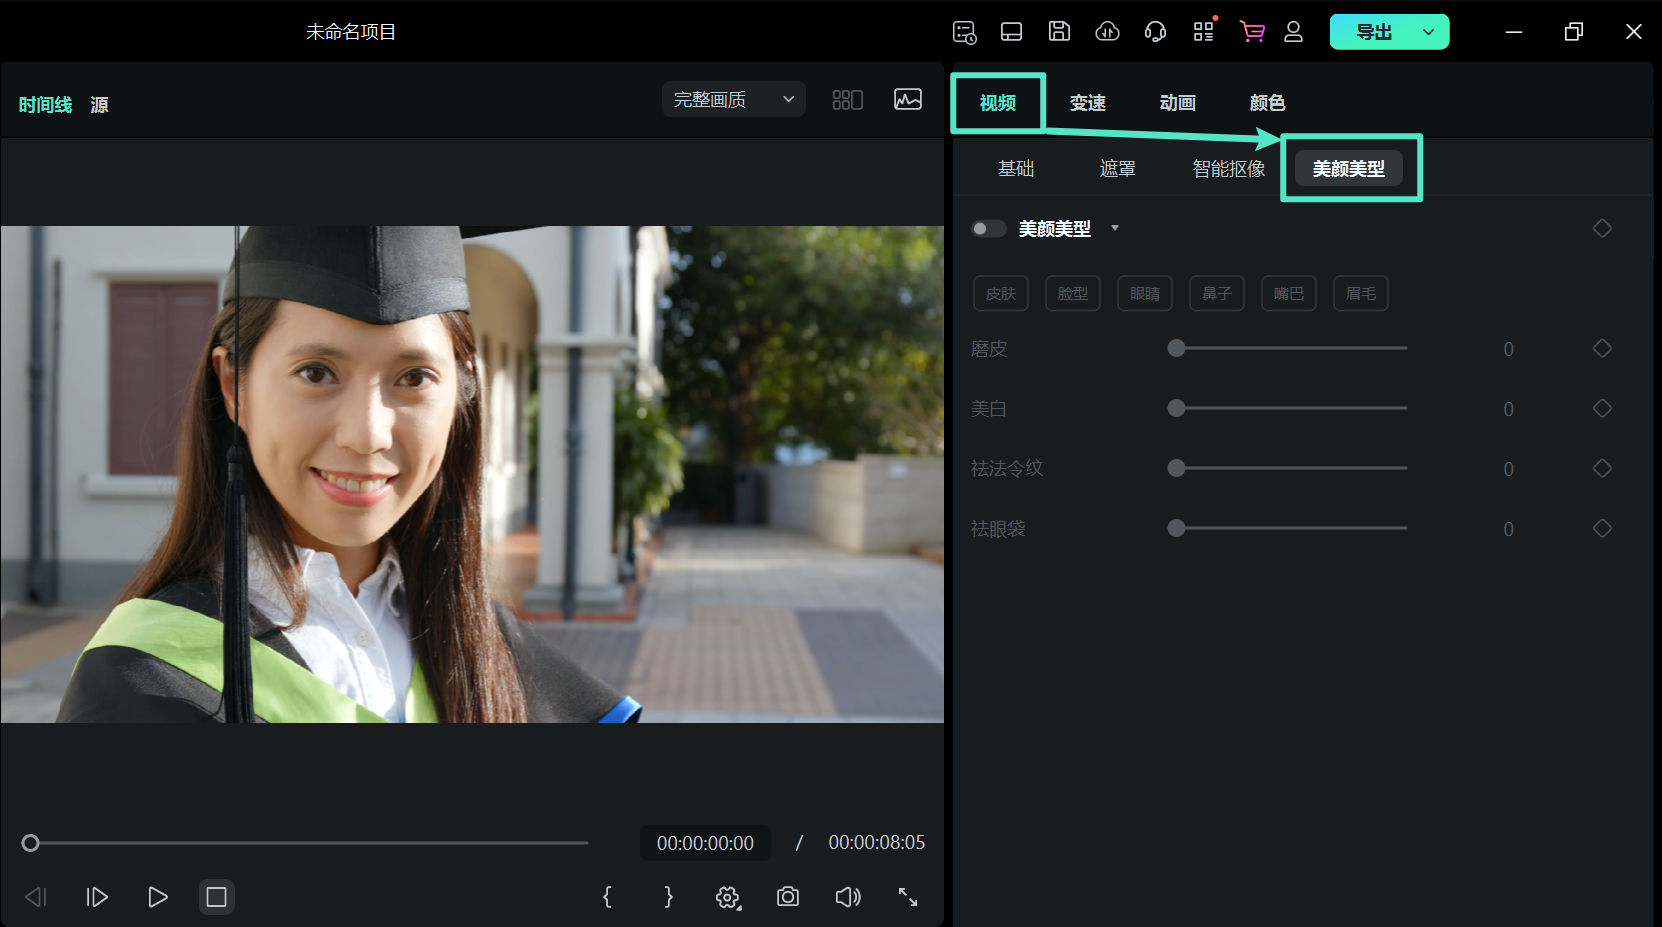Select the 眼睛 category button

click(x=1144, y=294)
